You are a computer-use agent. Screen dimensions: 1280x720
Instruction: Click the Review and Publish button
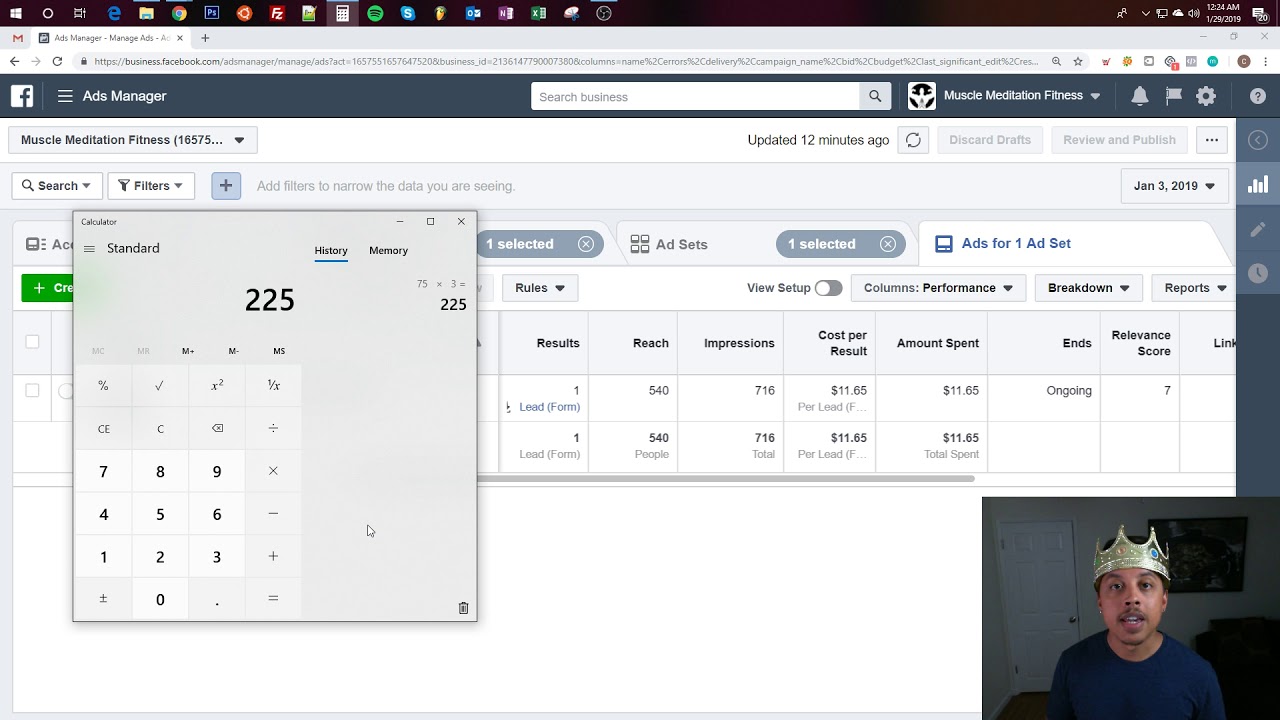[x=1119, y=140]
